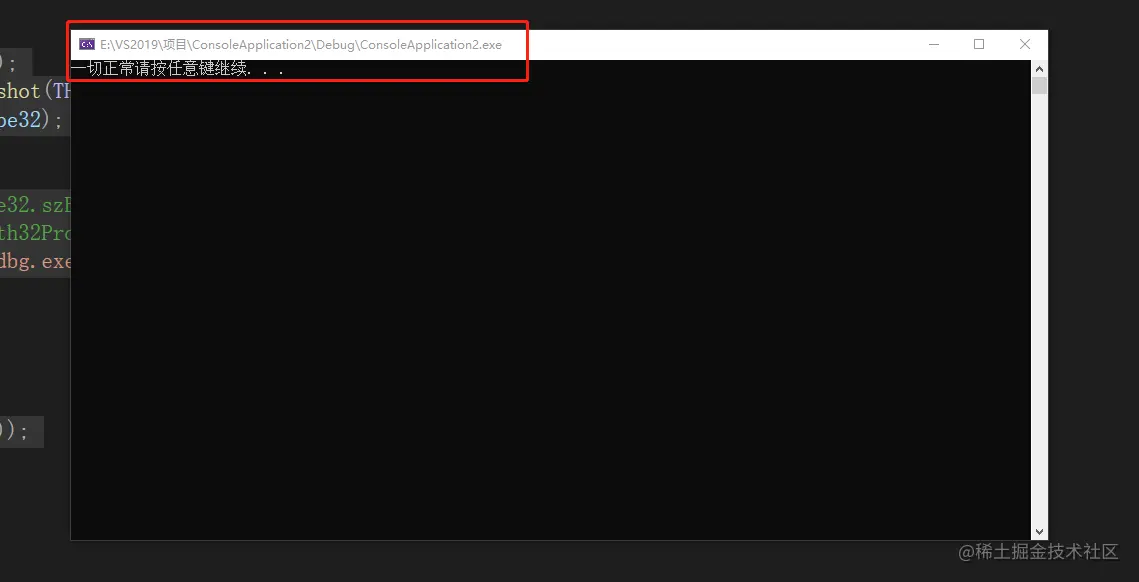Click the console scrollbar down arrow
This screenshot has width=1139, height=582.
1039,532
